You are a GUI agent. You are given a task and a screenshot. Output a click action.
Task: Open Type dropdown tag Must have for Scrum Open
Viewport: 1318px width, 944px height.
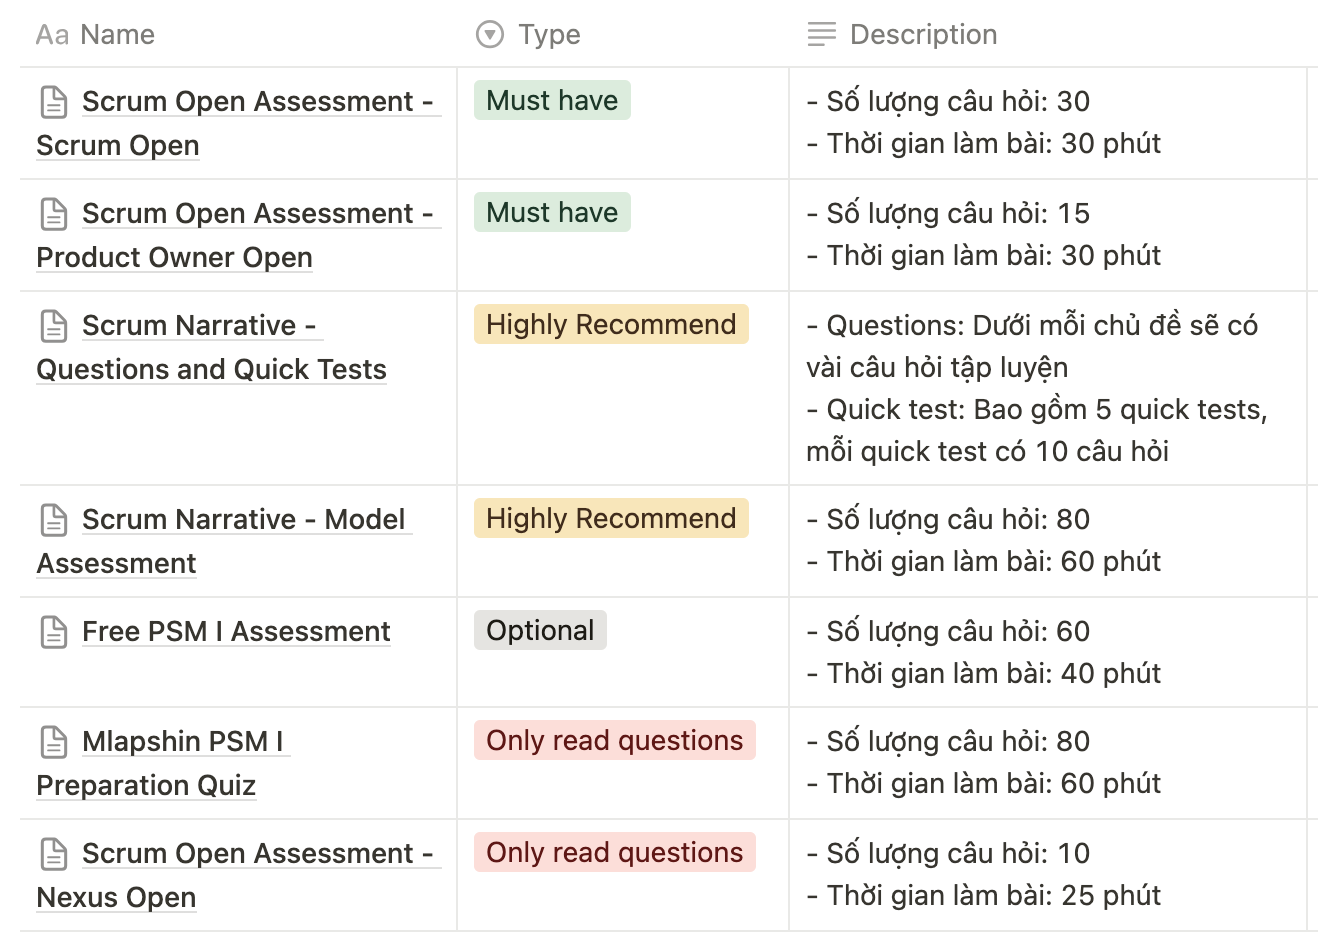tap(552, 100)
